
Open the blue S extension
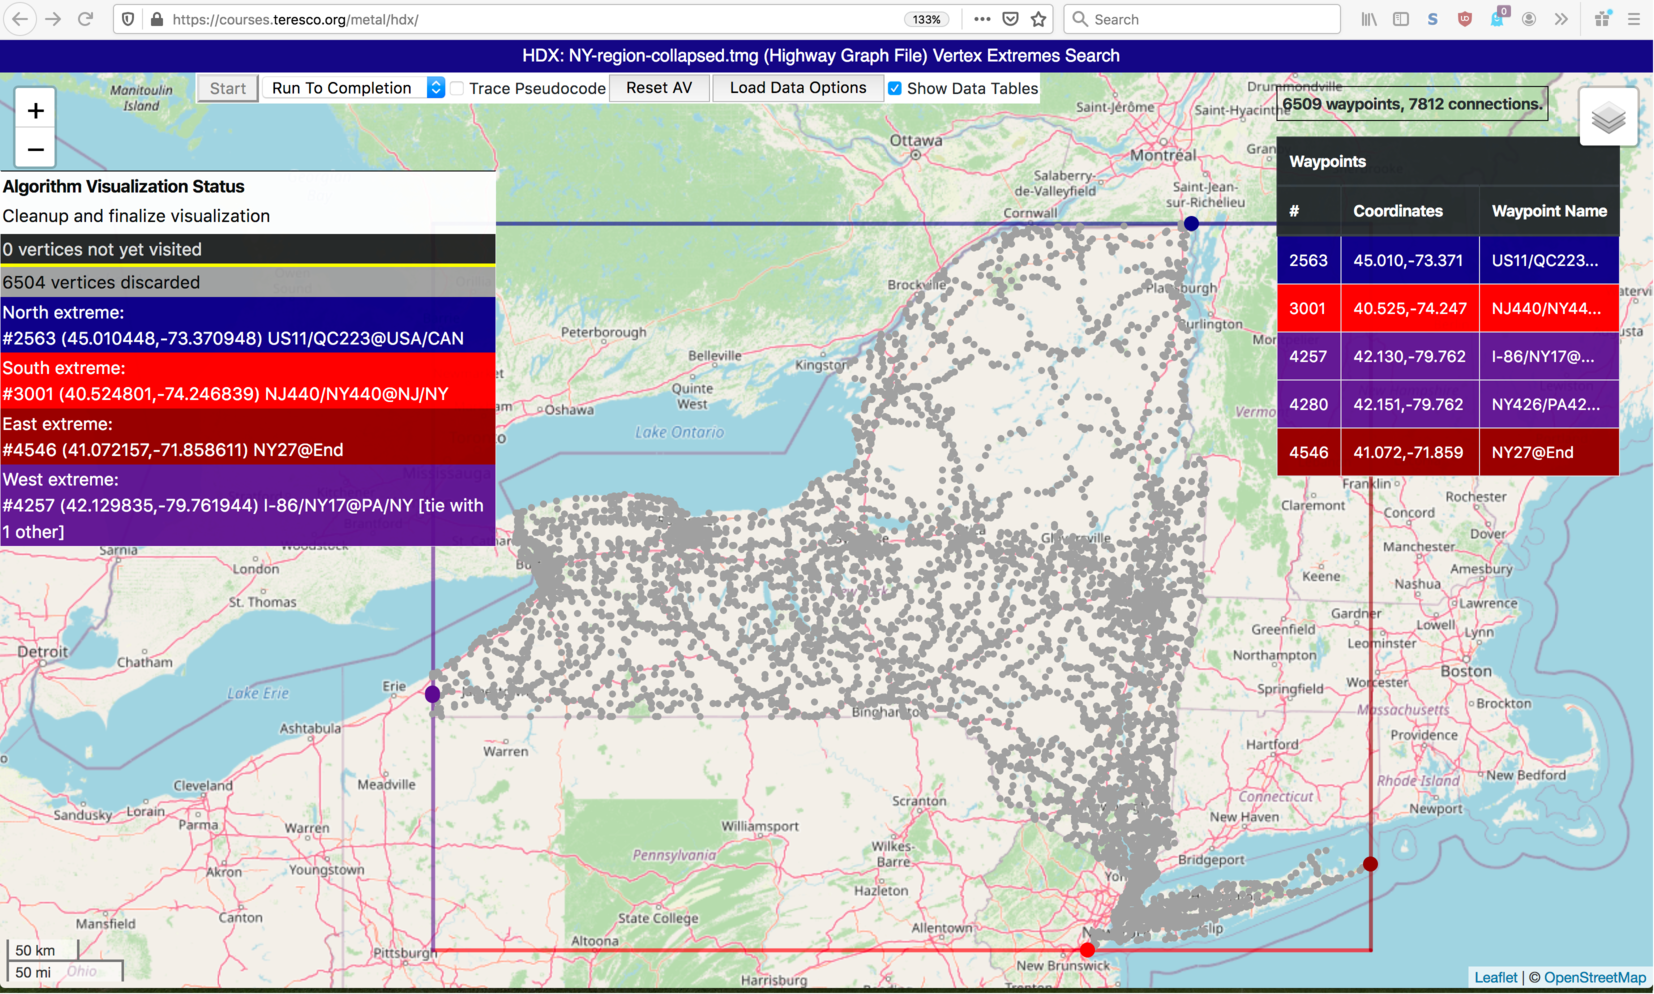pyautogui.click(x=1433, y=19)
